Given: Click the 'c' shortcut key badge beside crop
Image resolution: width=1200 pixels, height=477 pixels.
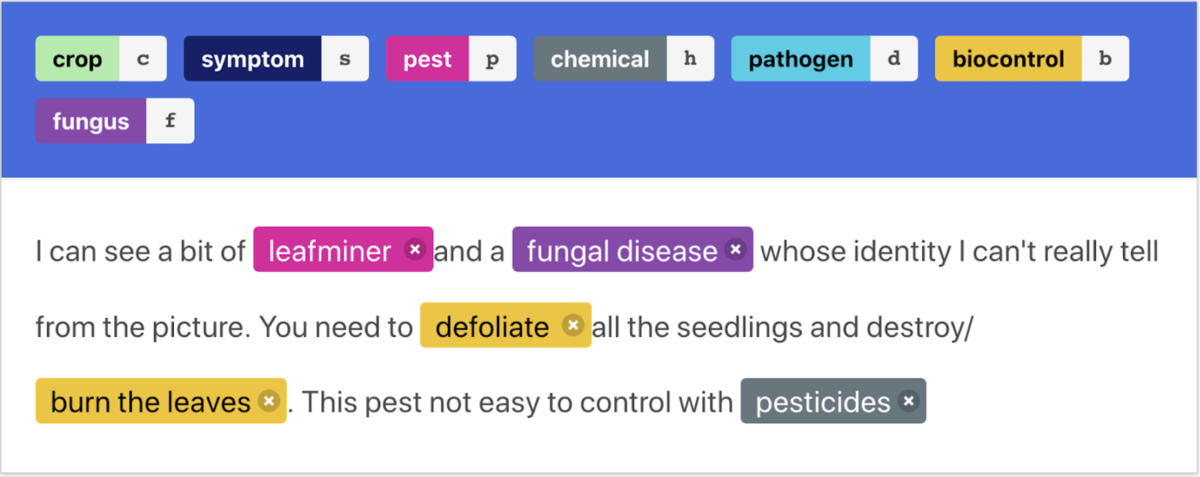Looking at the screenshot, I should (143, 59).
